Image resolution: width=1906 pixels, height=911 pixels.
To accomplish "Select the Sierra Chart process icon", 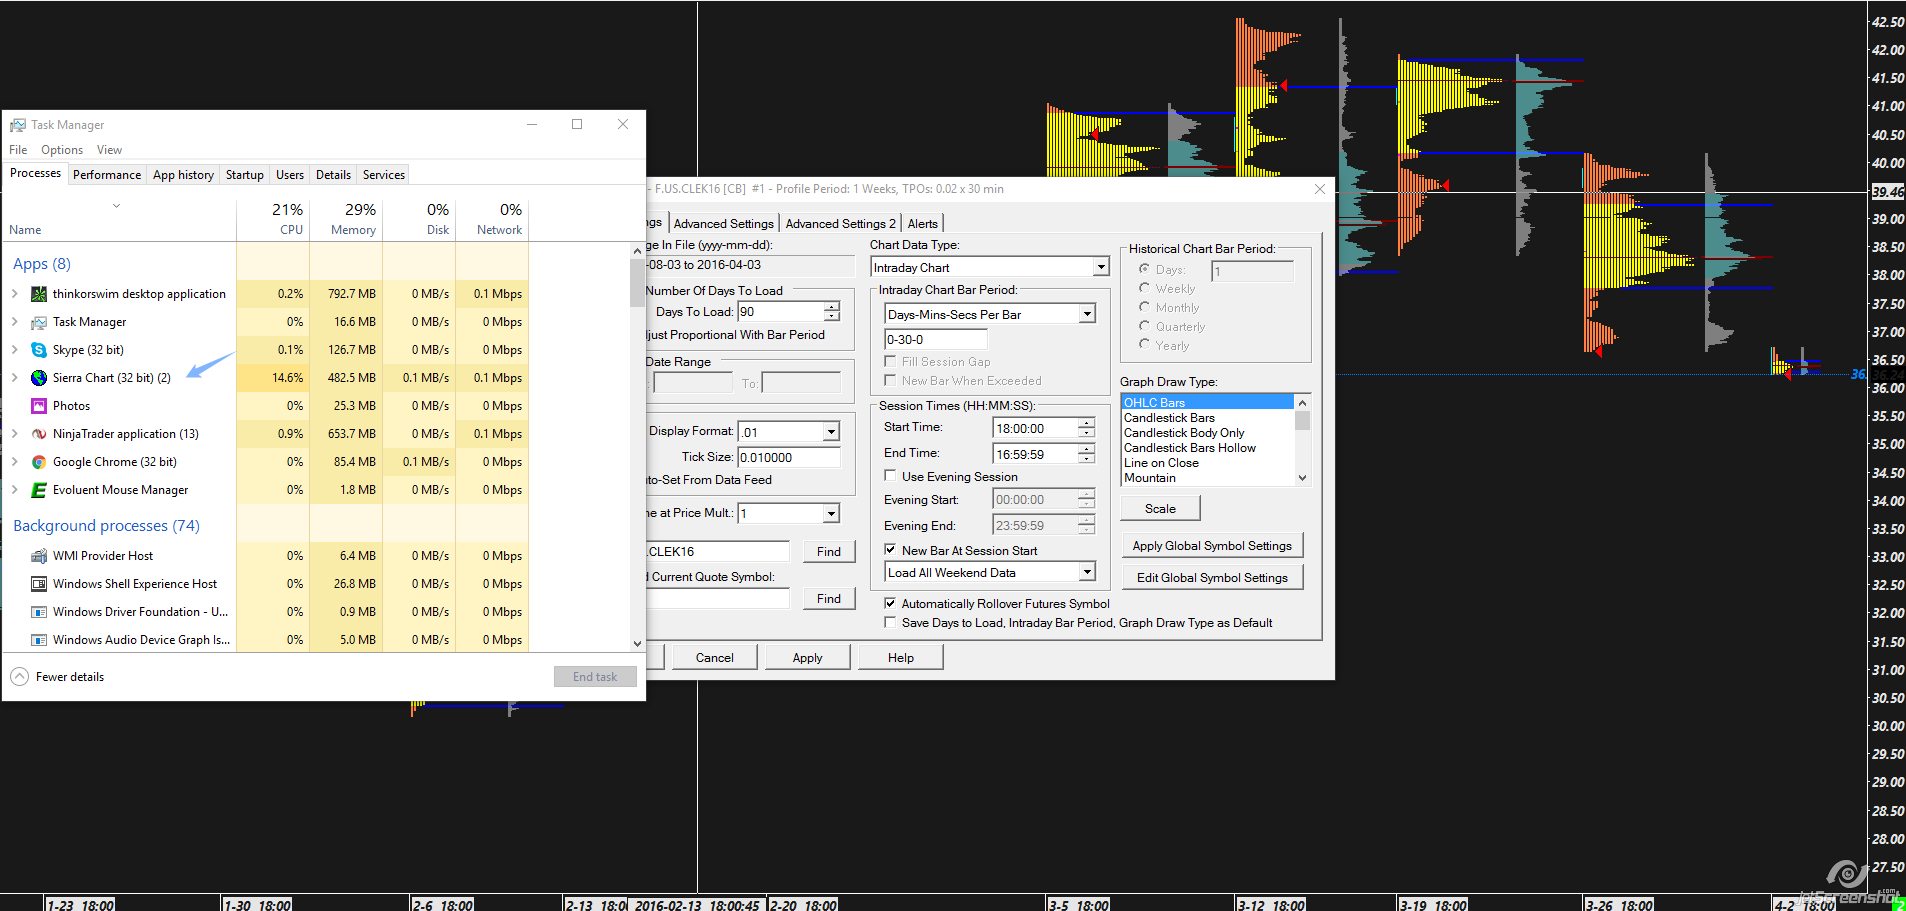I will point(39,378).
